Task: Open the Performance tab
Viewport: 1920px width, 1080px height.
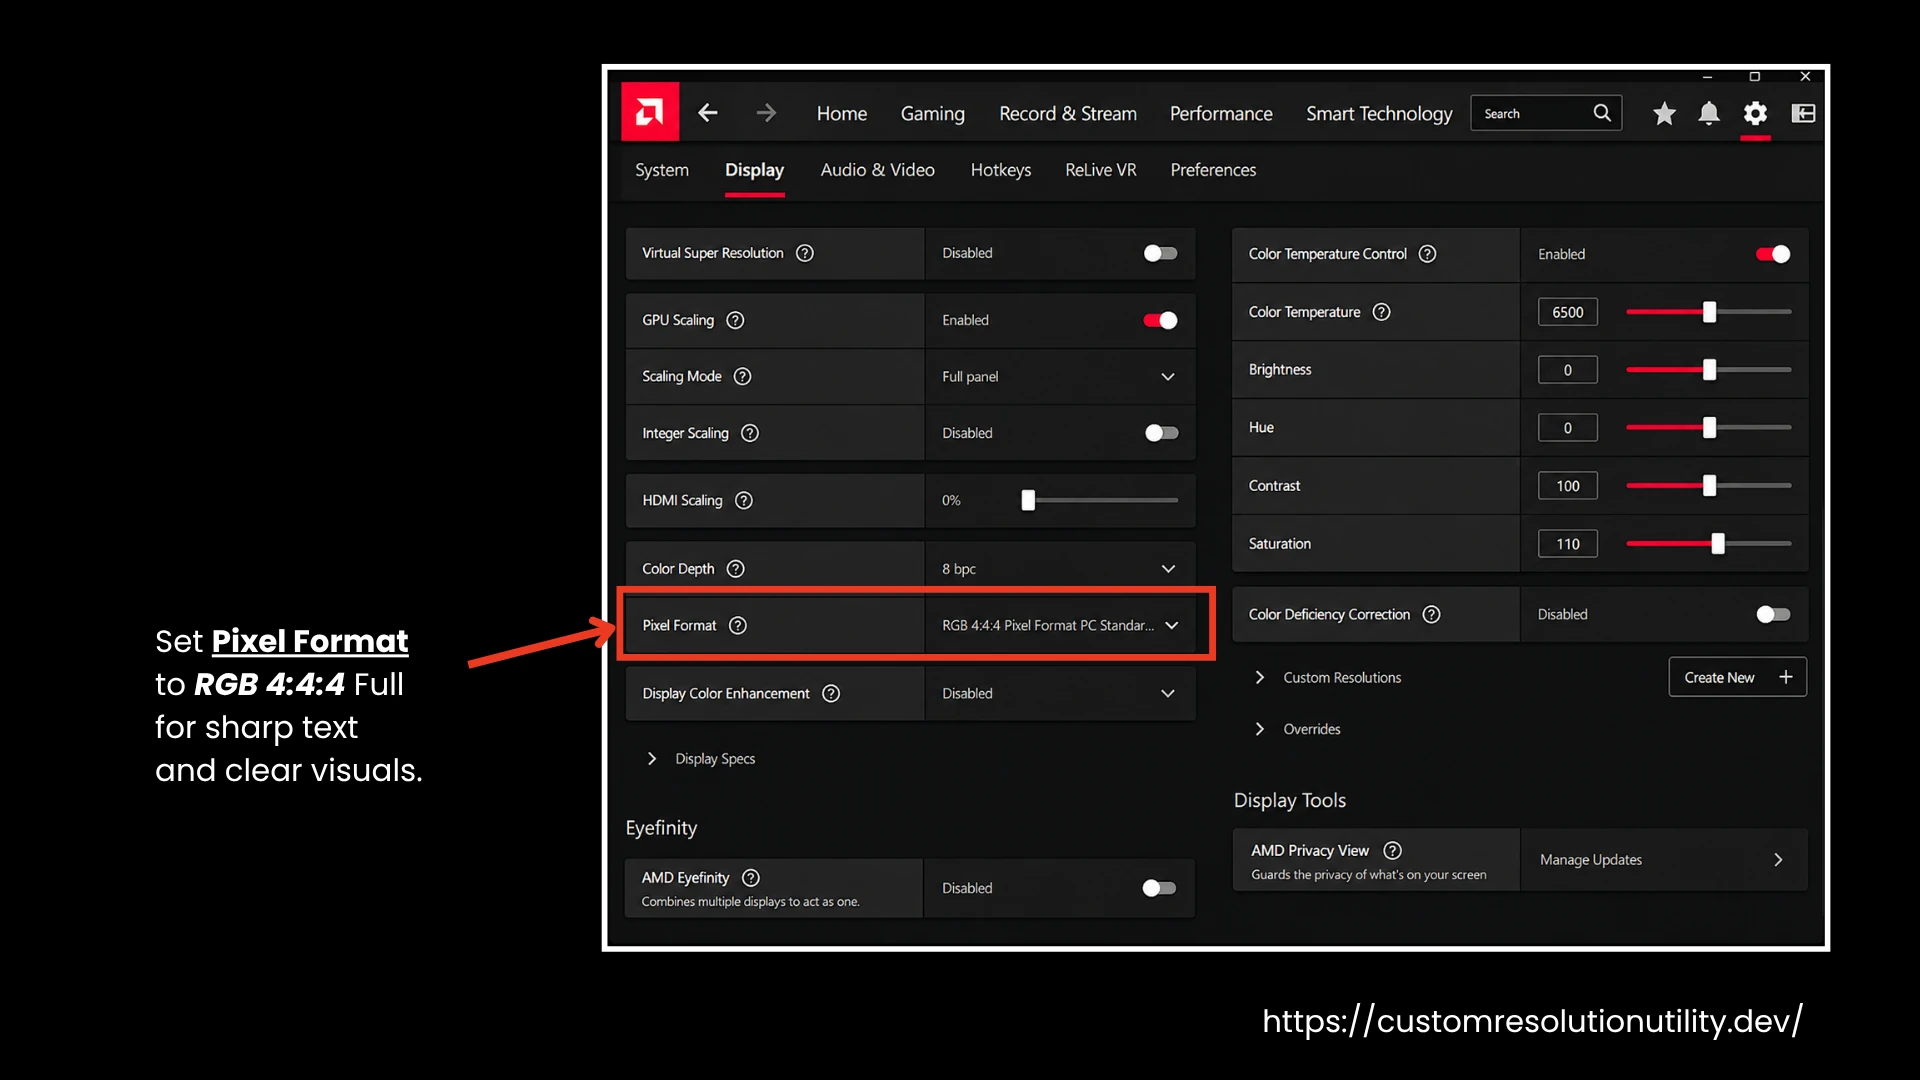Action: tap(1221, 114)
